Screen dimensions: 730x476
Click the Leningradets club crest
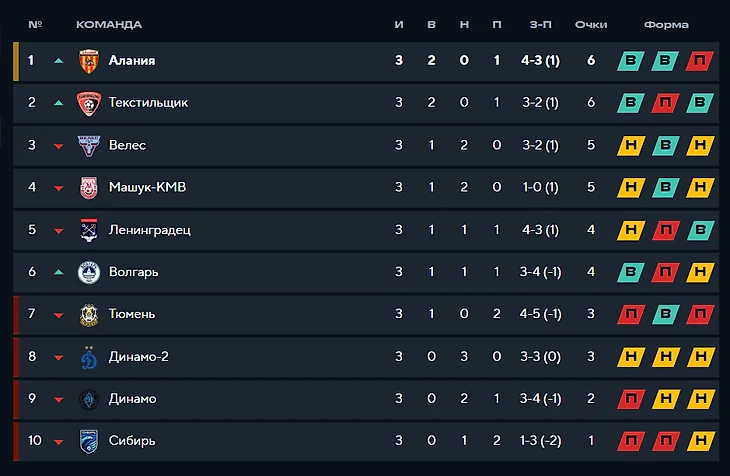pos(89,230)
